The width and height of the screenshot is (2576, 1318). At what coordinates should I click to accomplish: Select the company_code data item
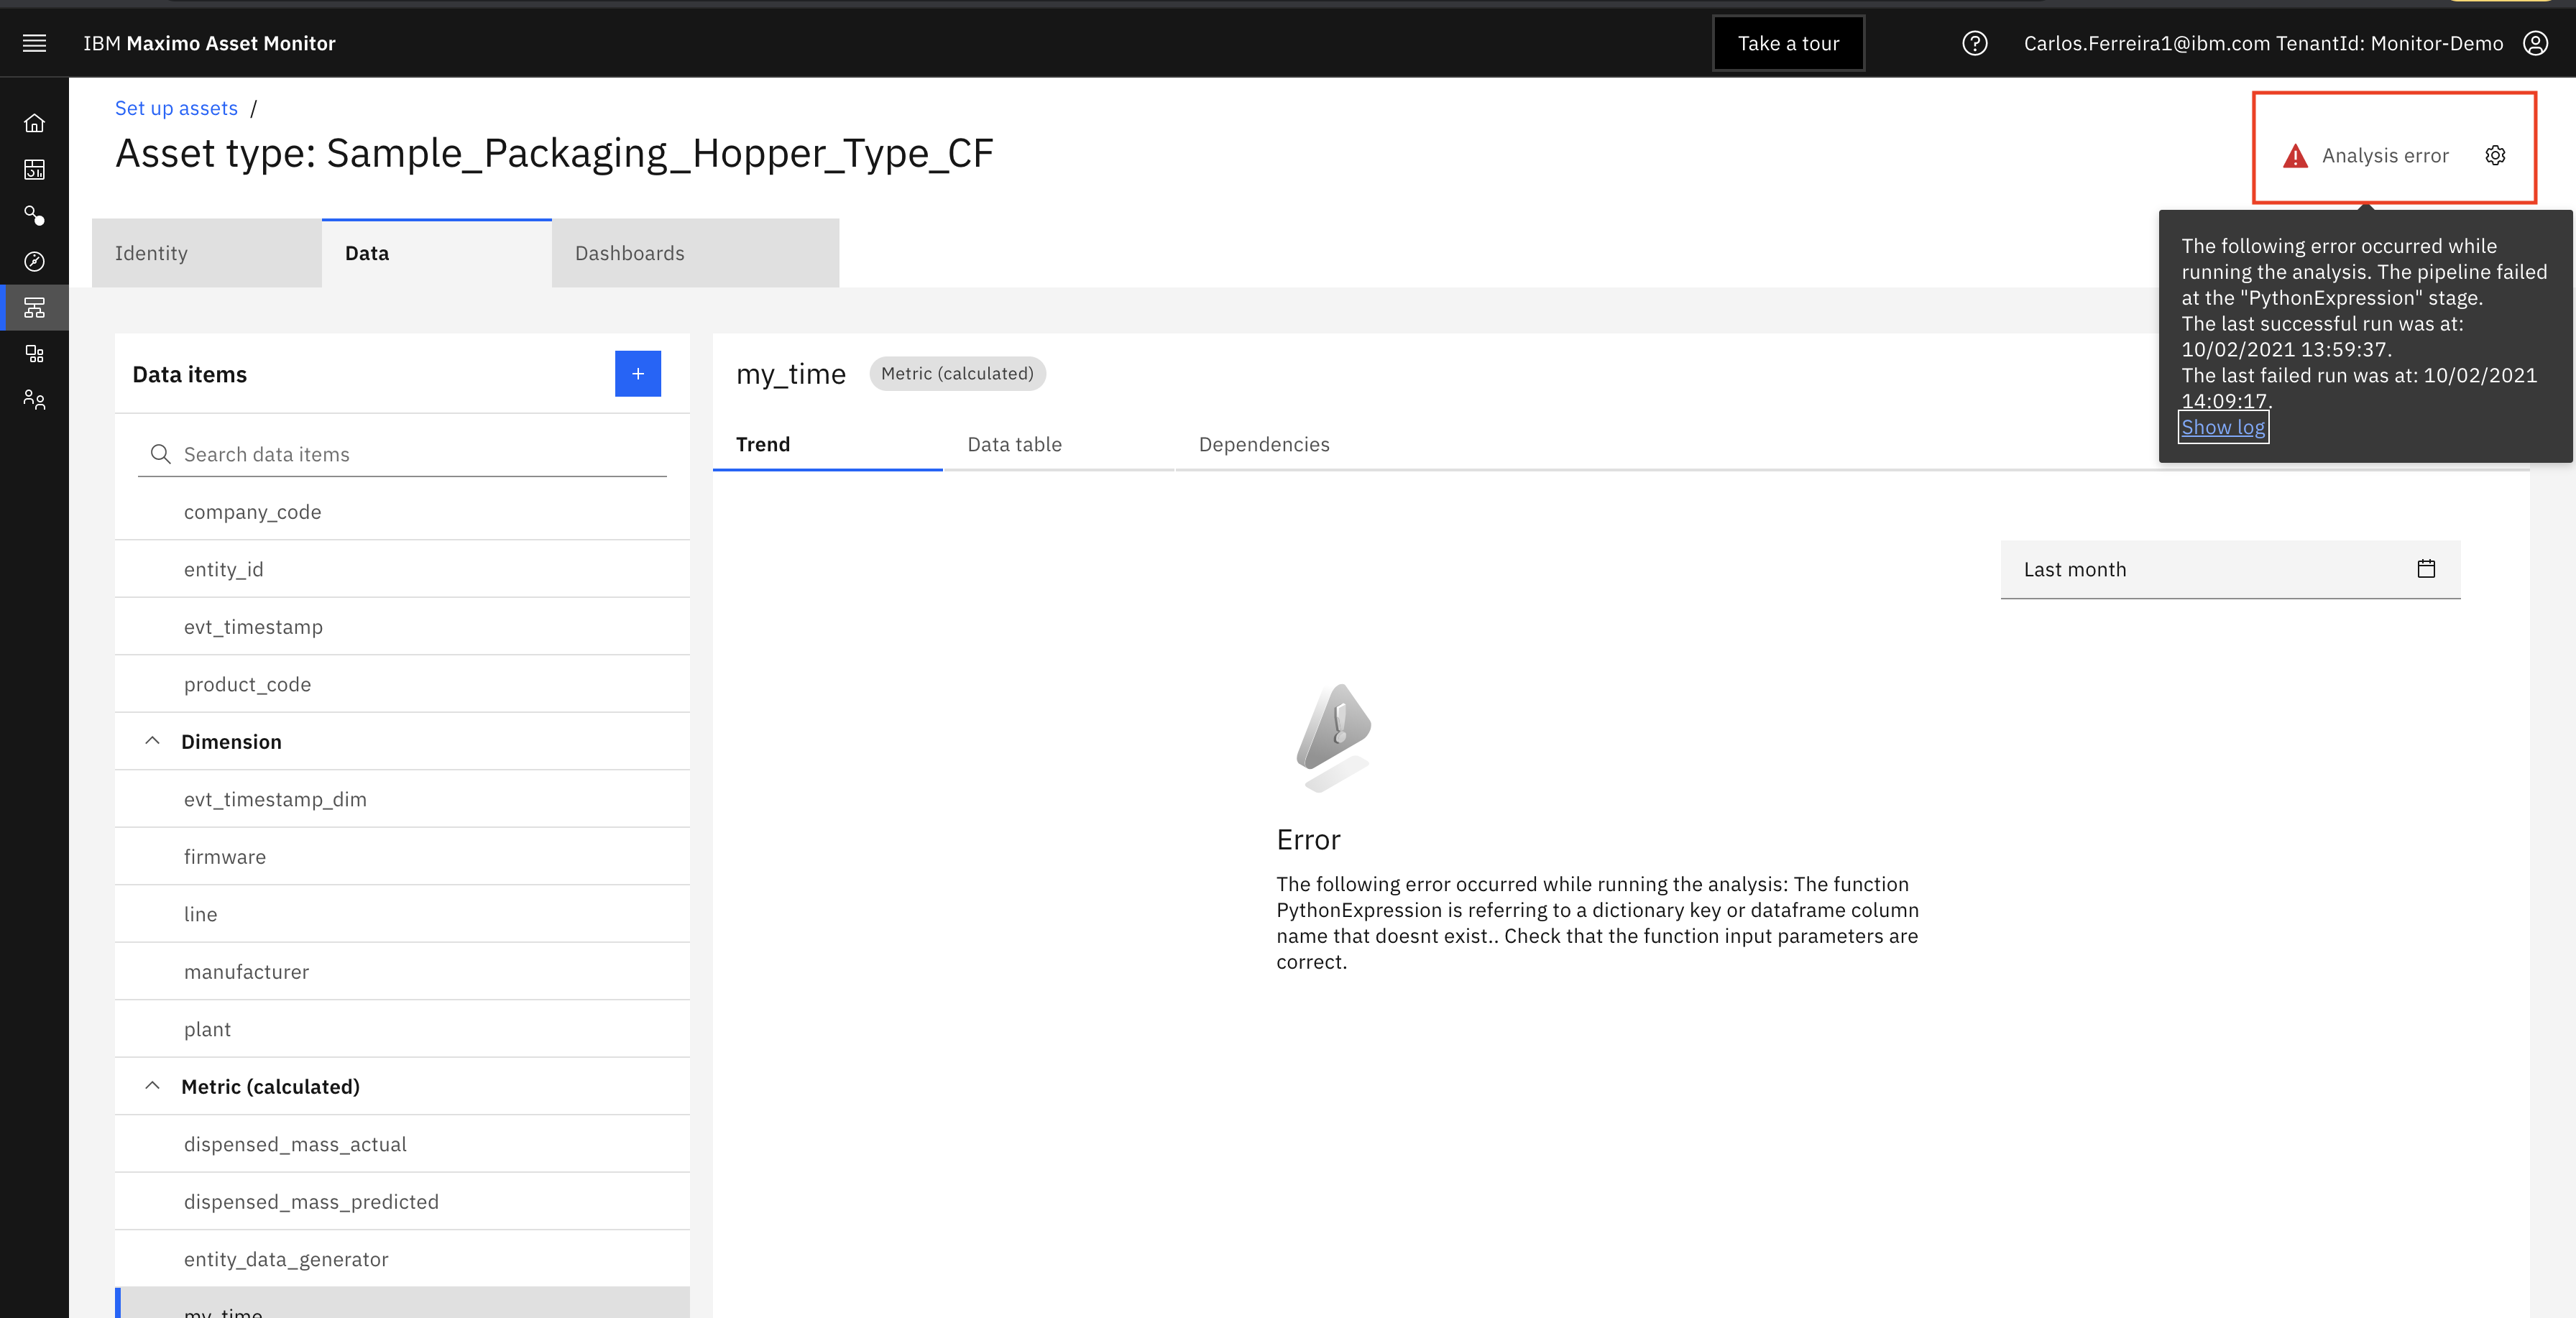click(402, 511)
